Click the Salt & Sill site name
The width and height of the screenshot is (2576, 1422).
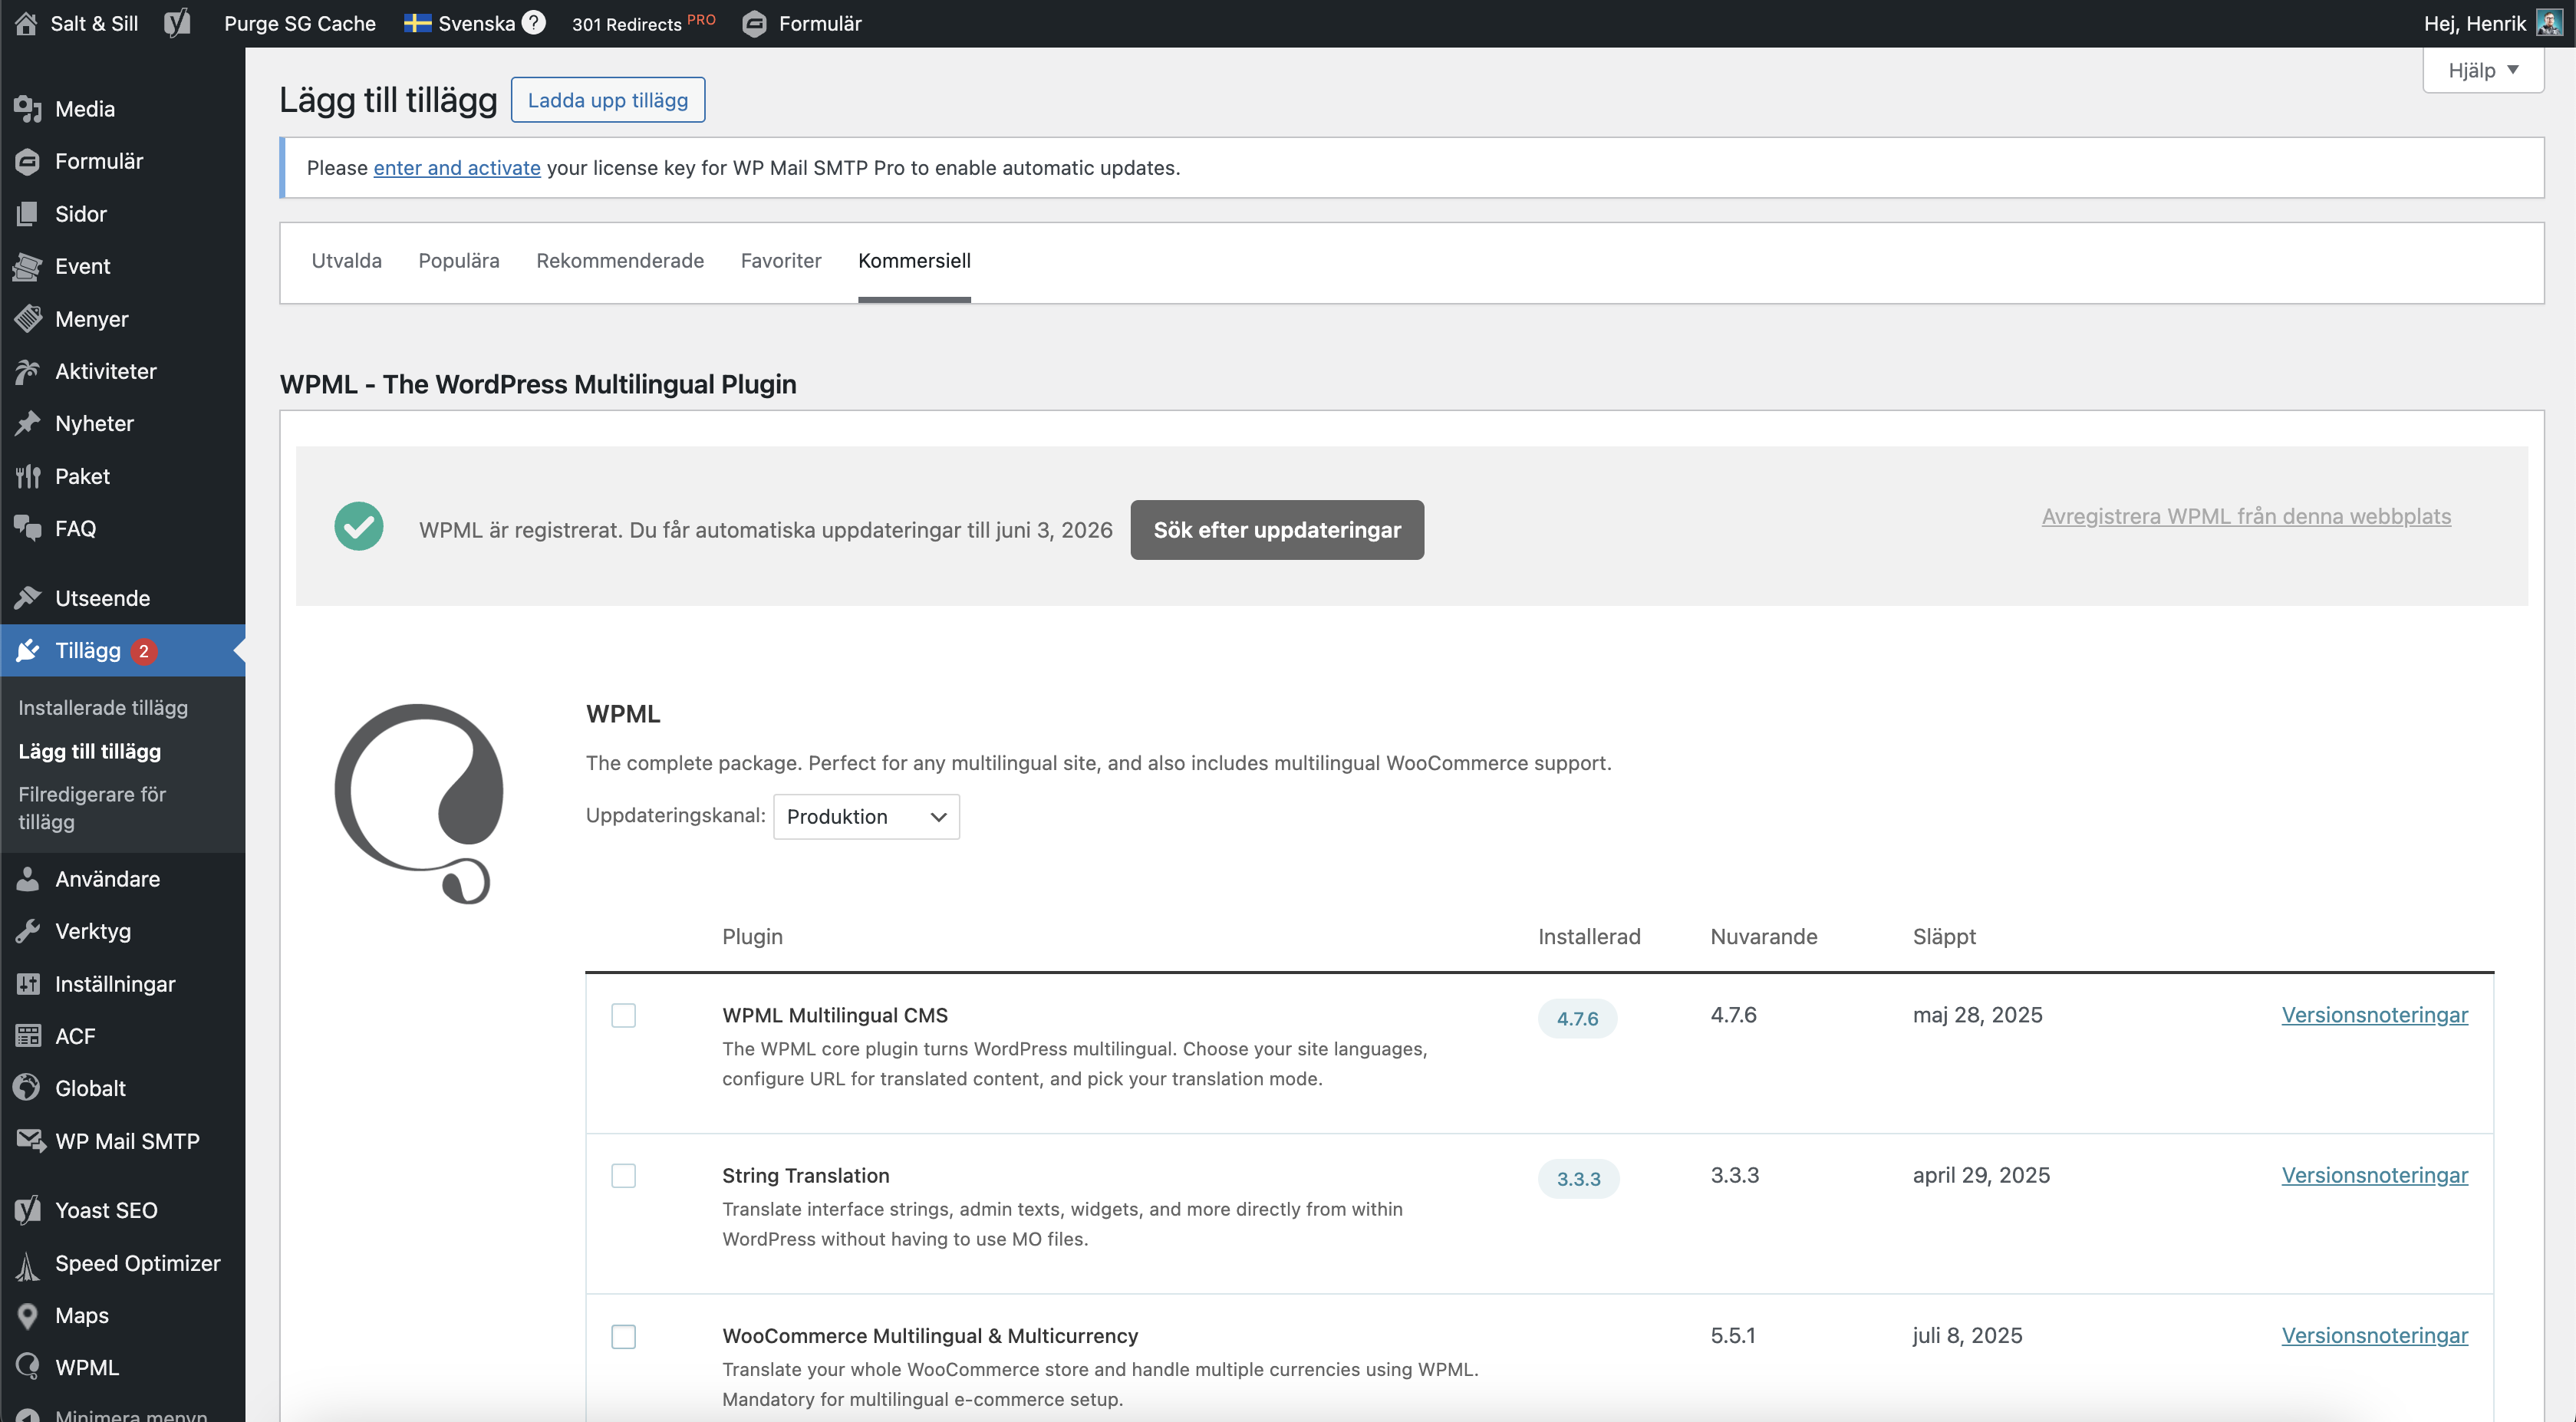pyautogui.click(x=94, y=23)
